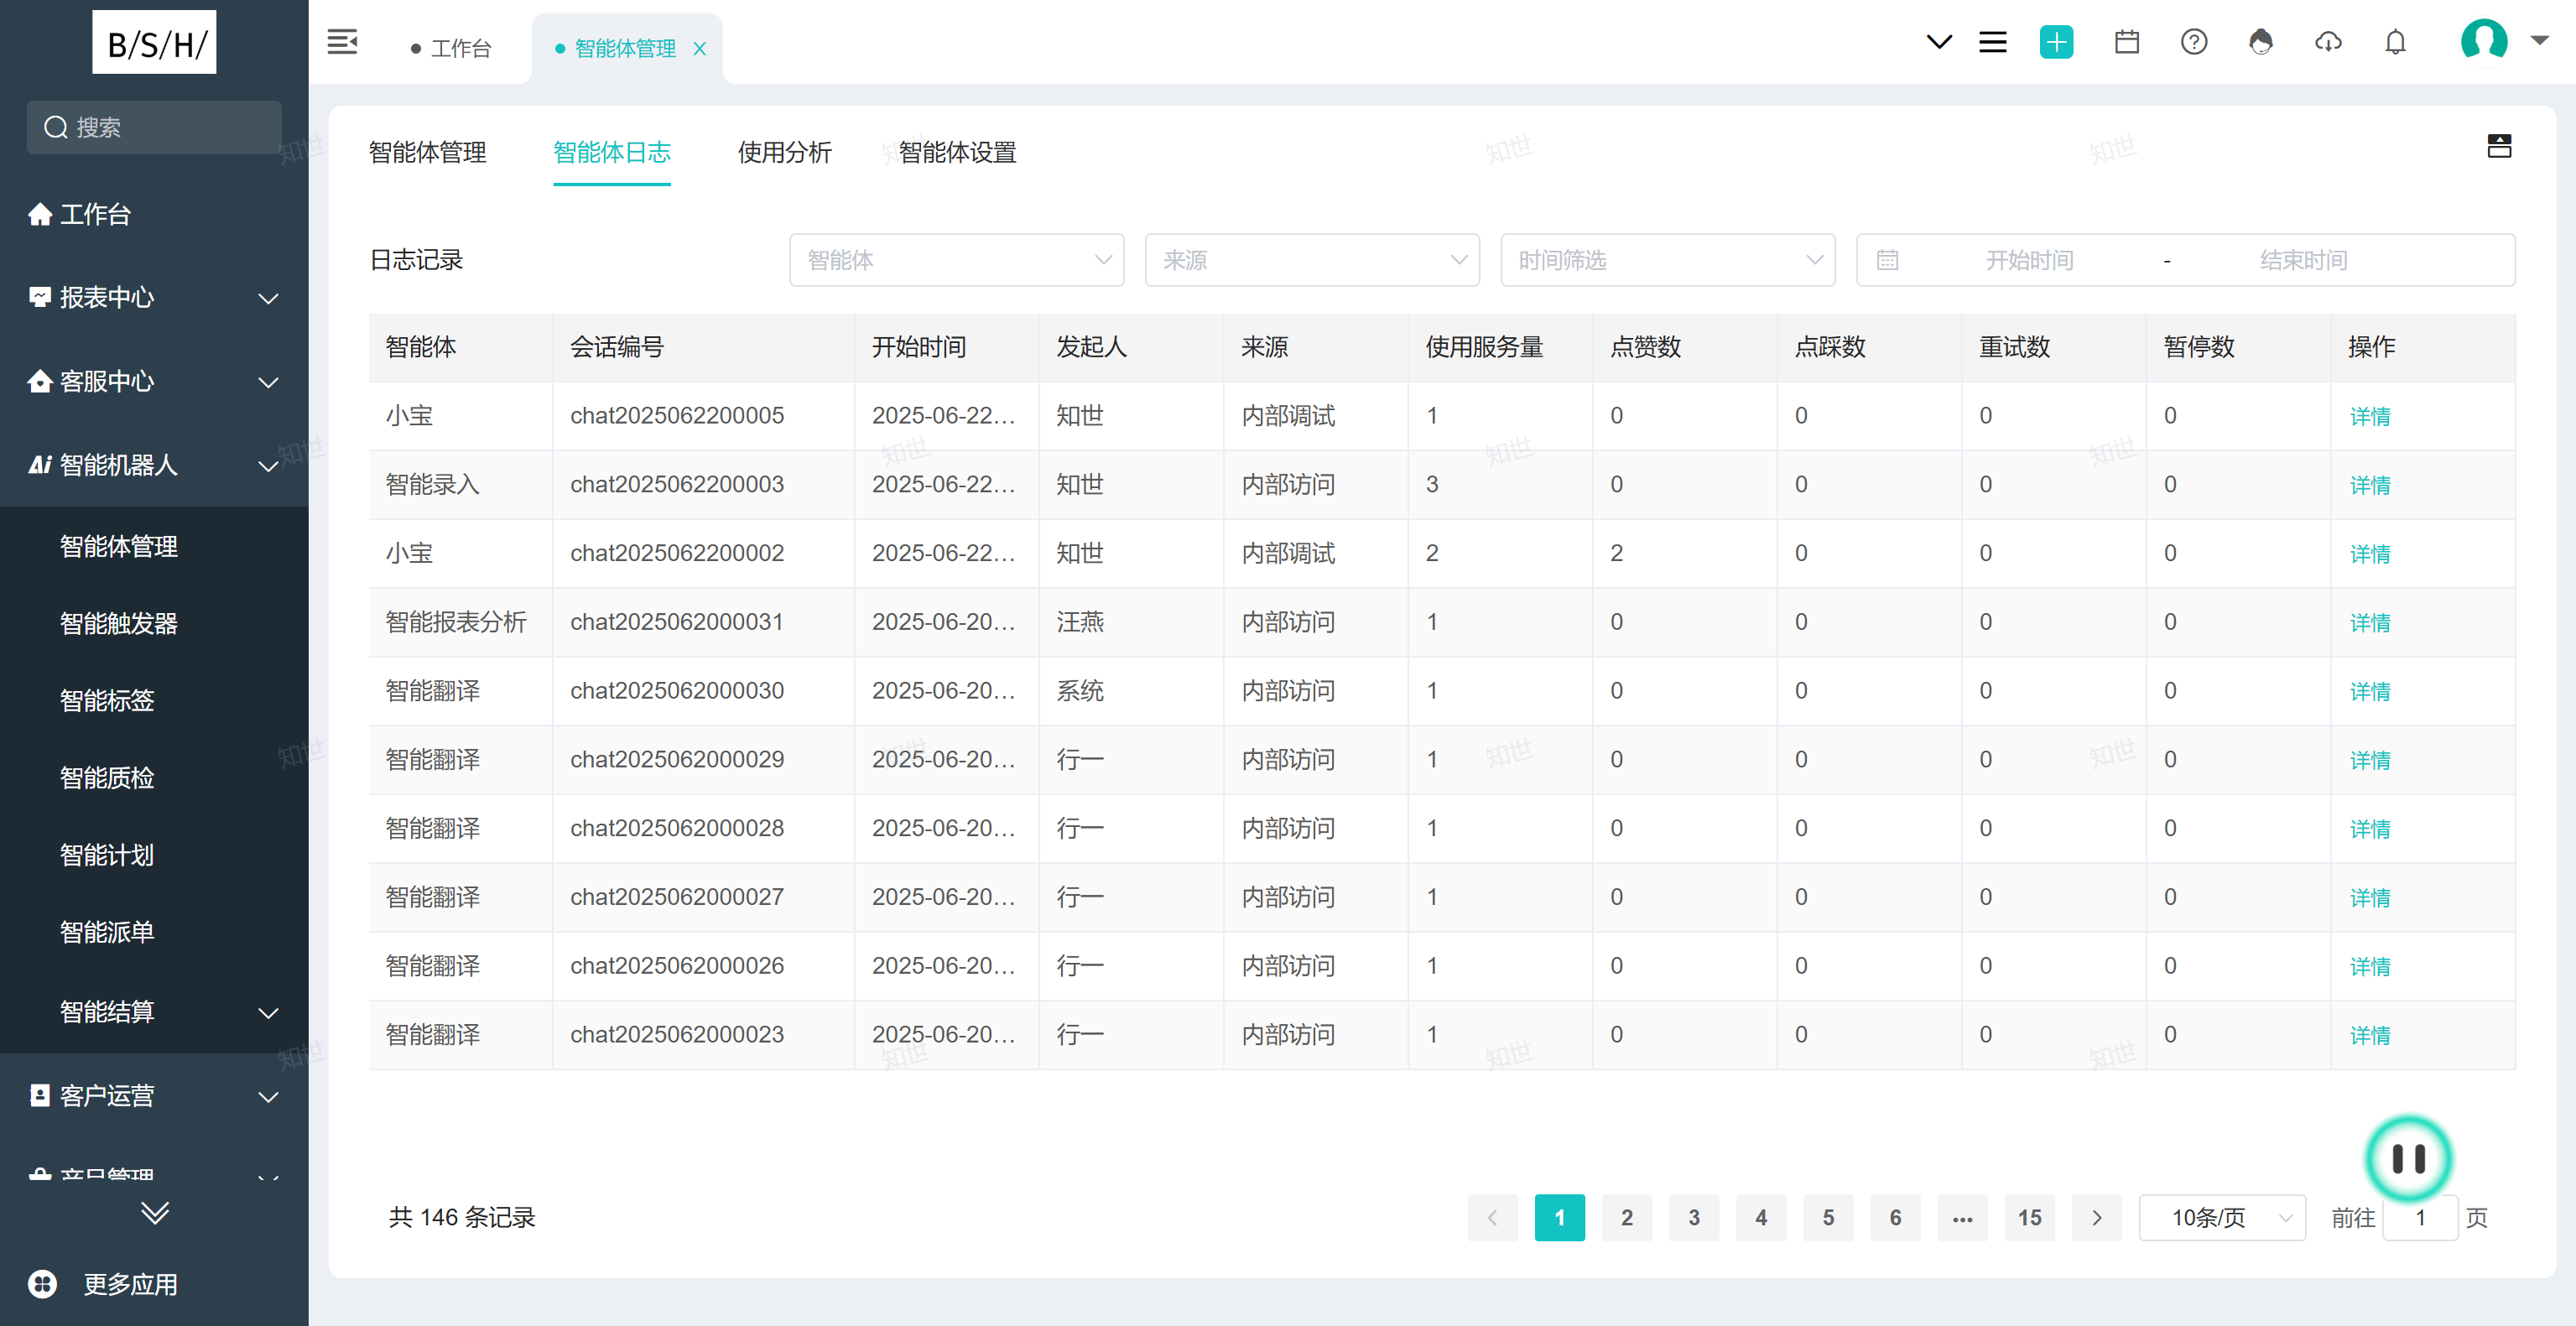Click the next page arrow

coord(2096,1217)
